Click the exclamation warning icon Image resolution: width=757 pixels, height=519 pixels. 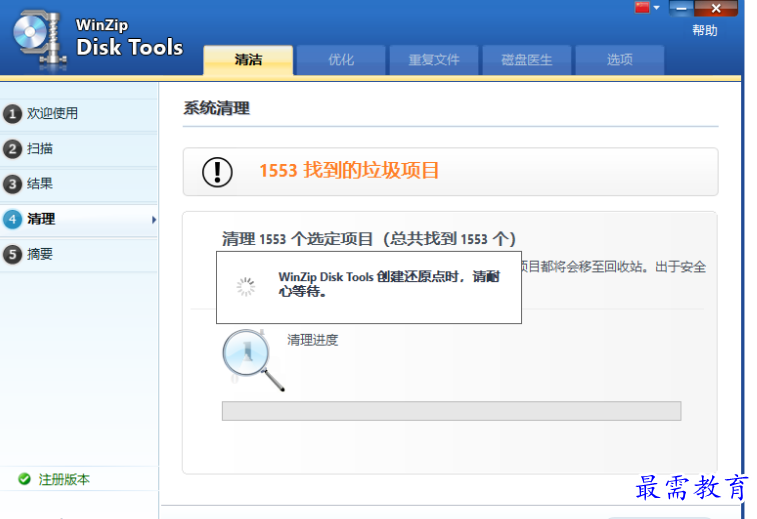pos(217,172)
